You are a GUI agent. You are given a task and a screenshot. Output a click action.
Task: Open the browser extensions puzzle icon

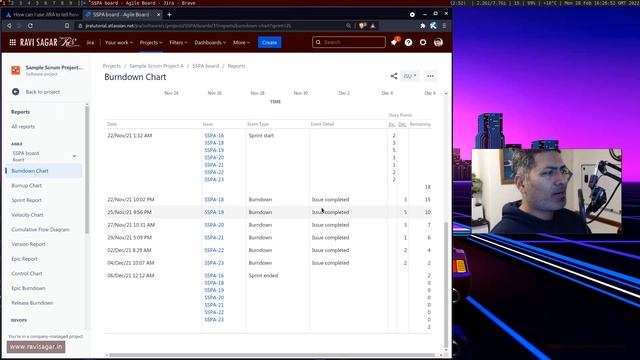[x=422, y=26]
